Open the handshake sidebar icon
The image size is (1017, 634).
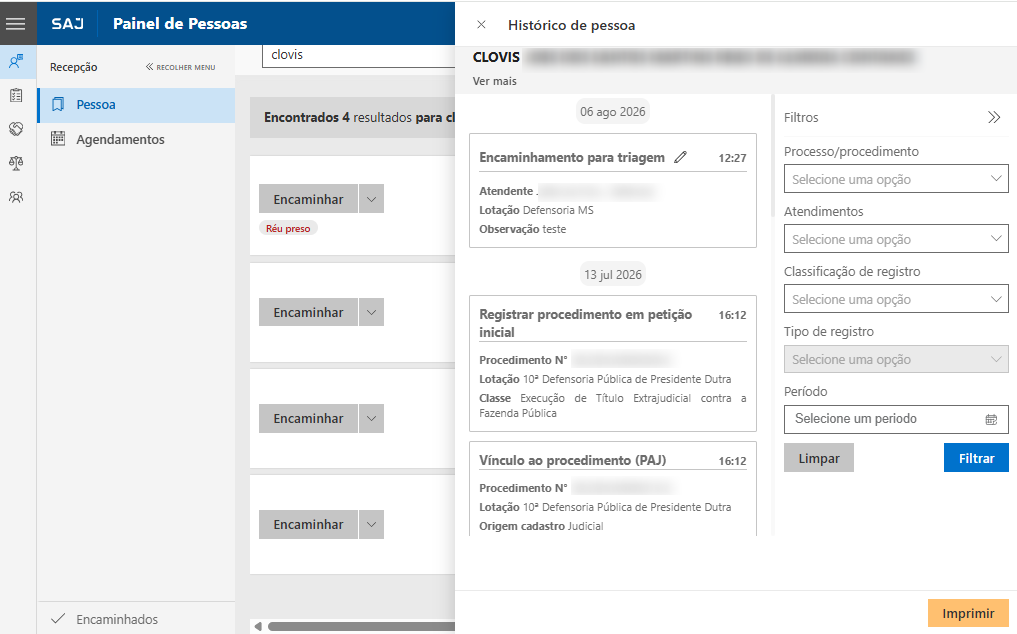[16, 128]
